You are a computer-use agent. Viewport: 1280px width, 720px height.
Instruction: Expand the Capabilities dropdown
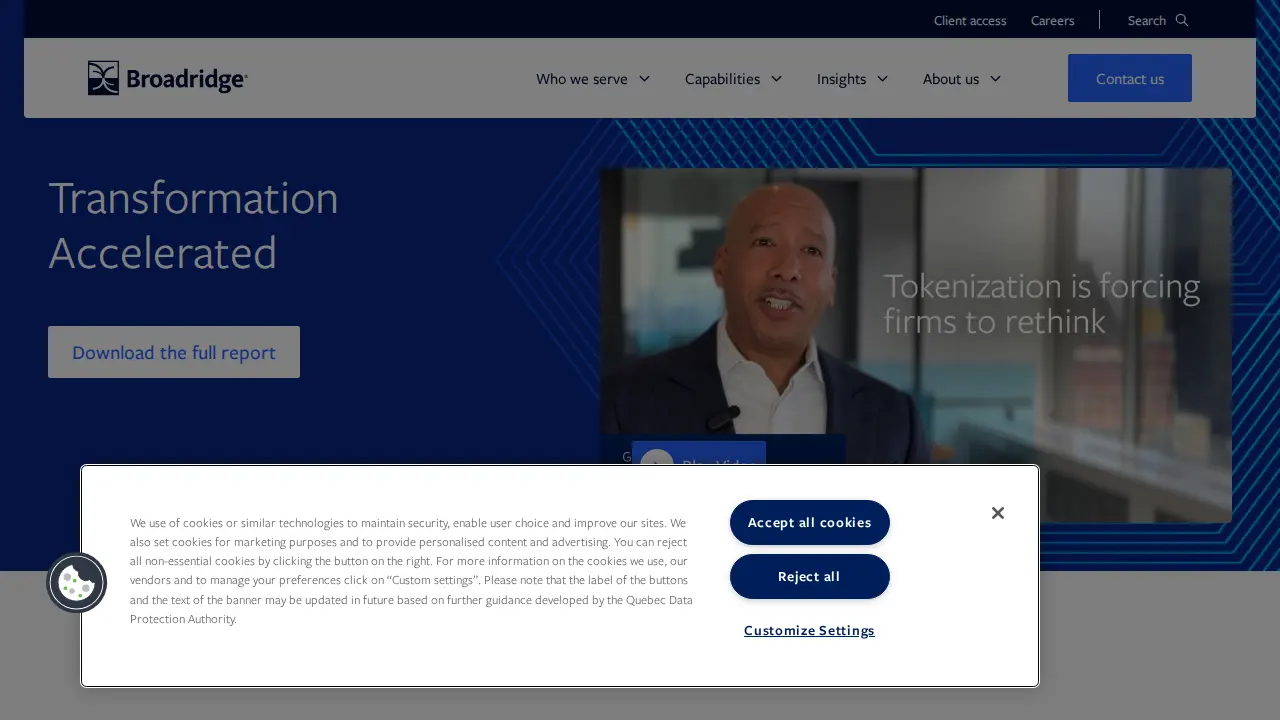pyautogui.click(x=733, y=79)
